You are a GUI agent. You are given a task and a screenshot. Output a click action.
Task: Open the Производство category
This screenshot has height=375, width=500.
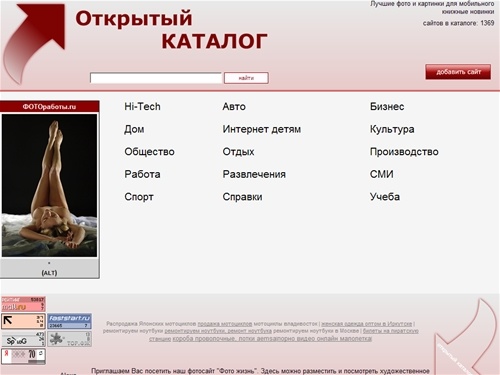404,152
